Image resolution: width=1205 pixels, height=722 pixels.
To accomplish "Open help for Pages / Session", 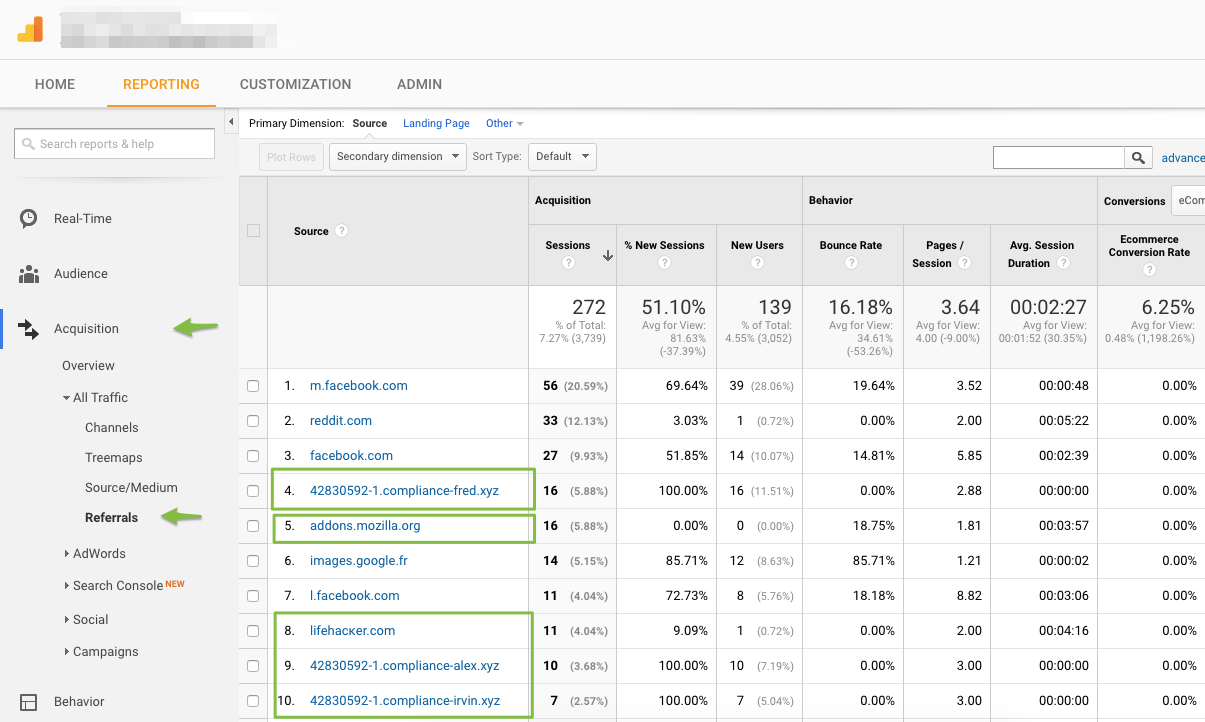I will (964, 263).
